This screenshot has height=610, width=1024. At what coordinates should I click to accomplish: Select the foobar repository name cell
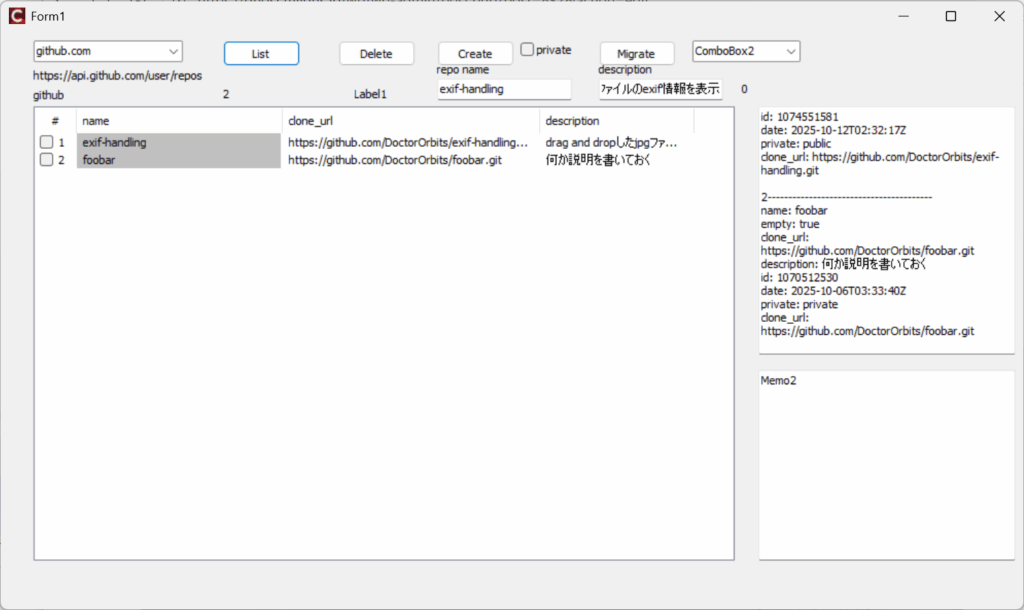(x=178, y=159)
